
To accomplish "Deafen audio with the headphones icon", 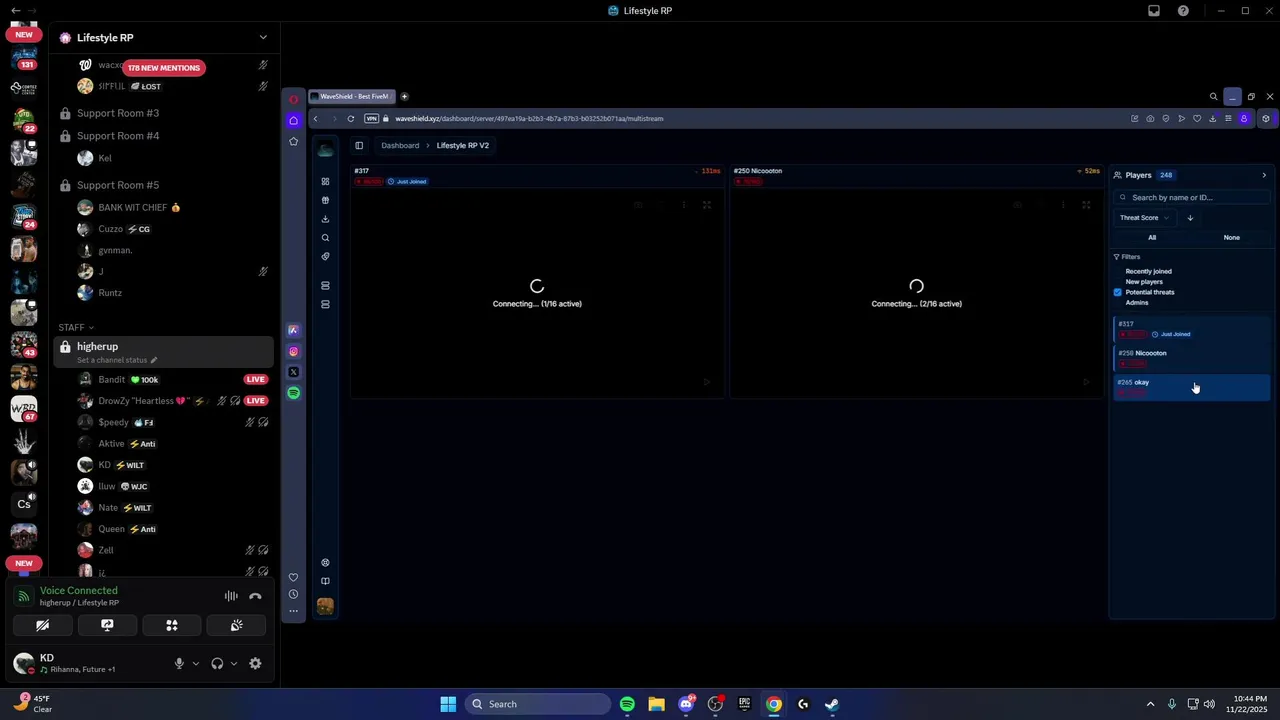I will tap(217, 663).
